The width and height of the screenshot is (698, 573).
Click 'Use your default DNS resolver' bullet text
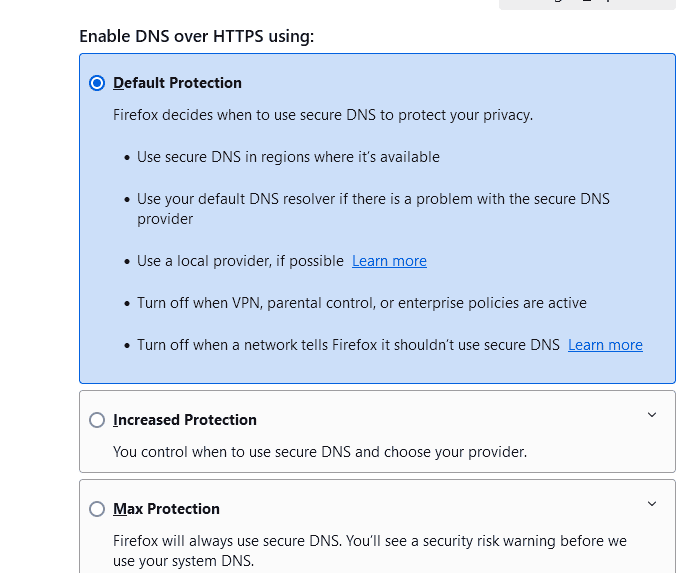tap(373, 199)
